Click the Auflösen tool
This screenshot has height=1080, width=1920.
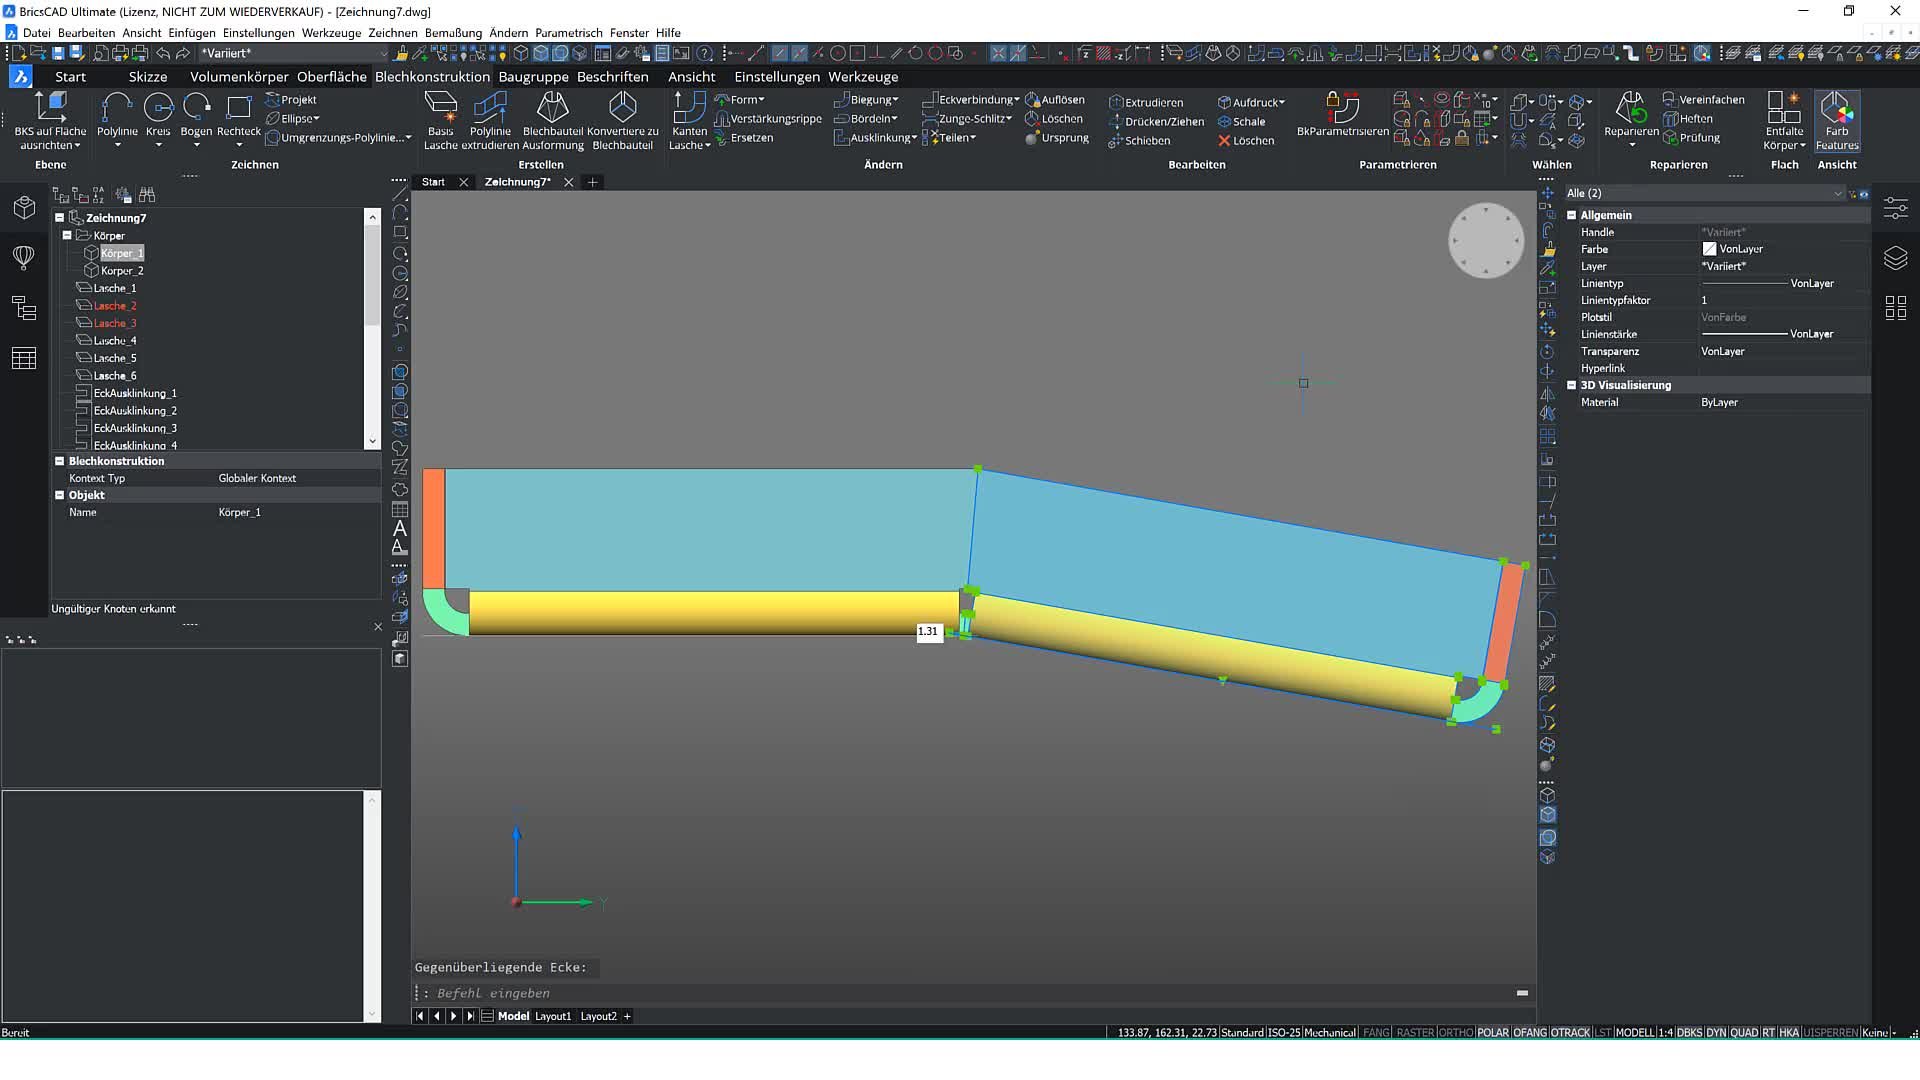(1055, 100)
